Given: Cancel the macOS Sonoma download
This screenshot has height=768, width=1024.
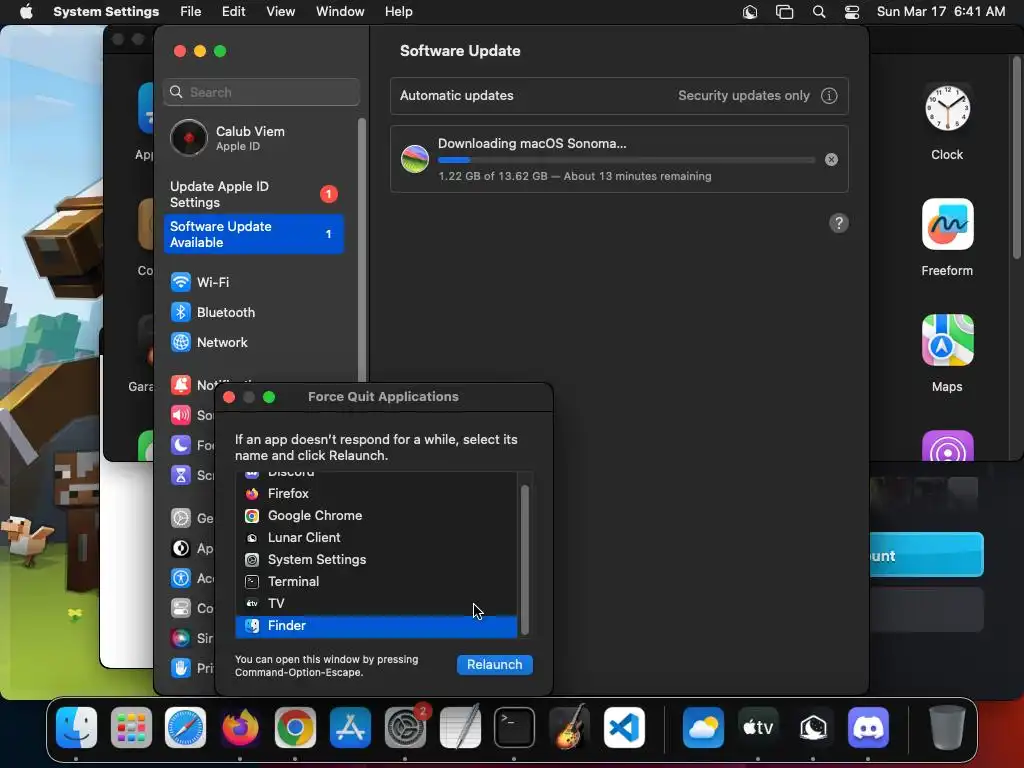Looking at the screenshot, I should [831, 159].
